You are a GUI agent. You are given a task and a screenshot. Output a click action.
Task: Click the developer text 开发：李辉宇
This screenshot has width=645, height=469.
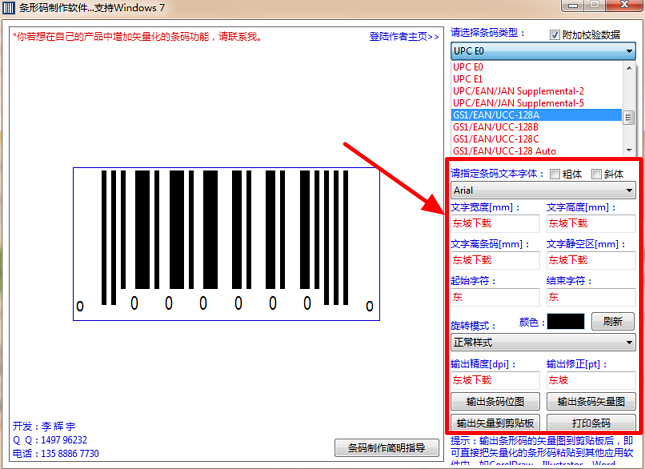(x=44, y=426)
